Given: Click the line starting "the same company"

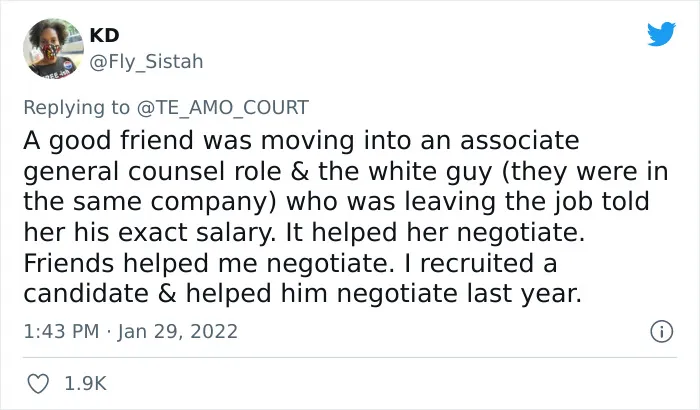Looking at the screenshot, I should (x=336, y=202).
